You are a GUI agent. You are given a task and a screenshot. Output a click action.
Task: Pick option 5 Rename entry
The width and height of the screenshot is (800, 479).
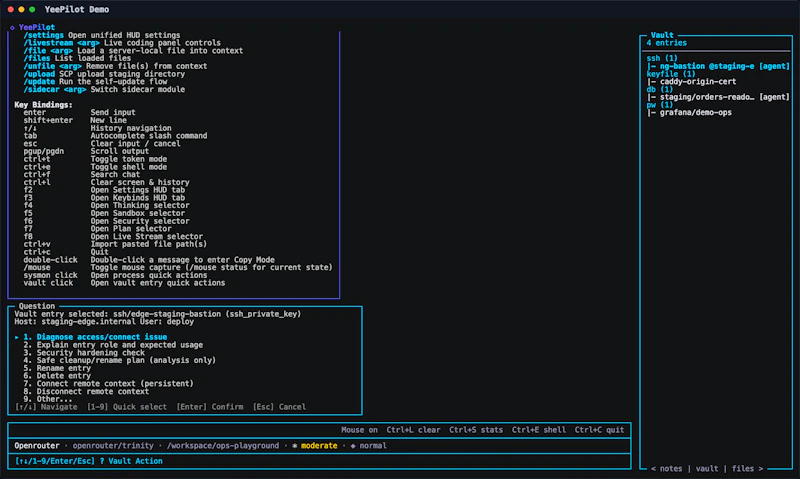click(x=57, y=368)
